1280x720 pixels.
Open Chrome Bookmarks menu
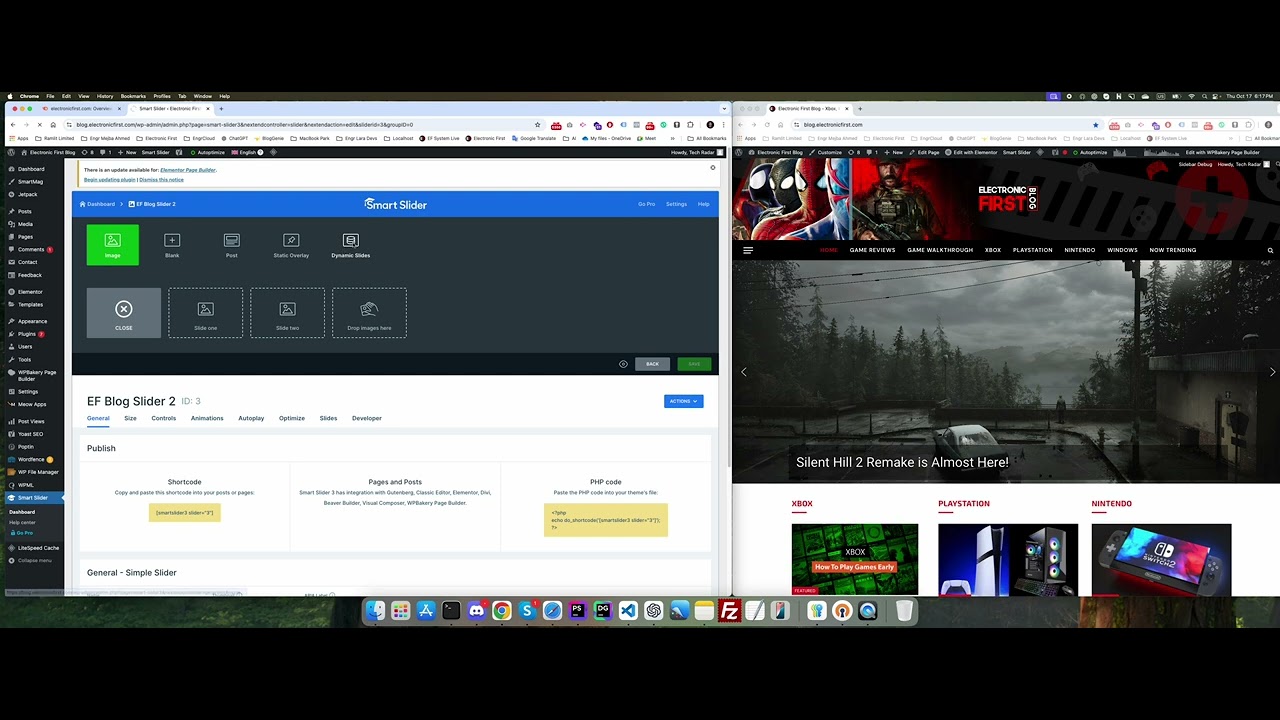(x=133, y=96)
